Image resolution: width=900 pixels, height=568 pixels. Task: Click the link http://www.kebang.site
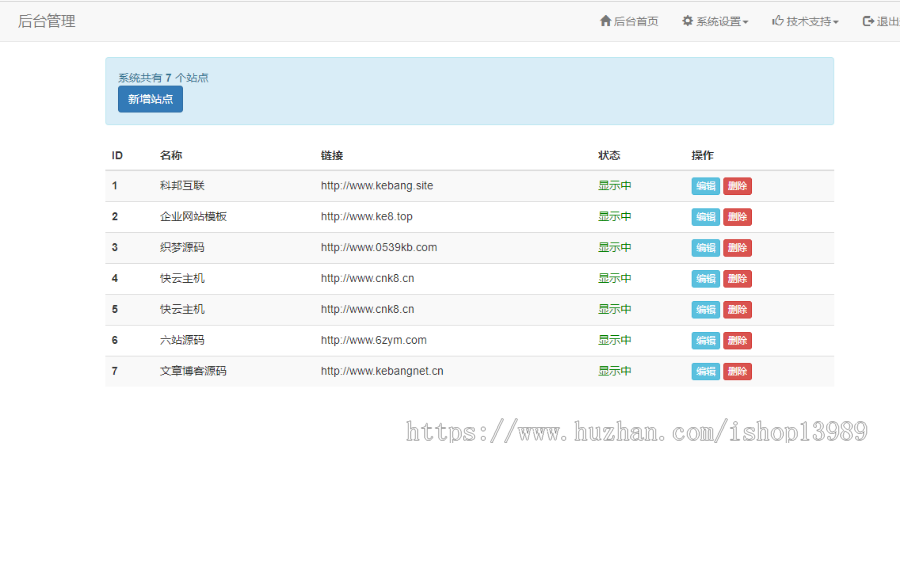point(377,186)
